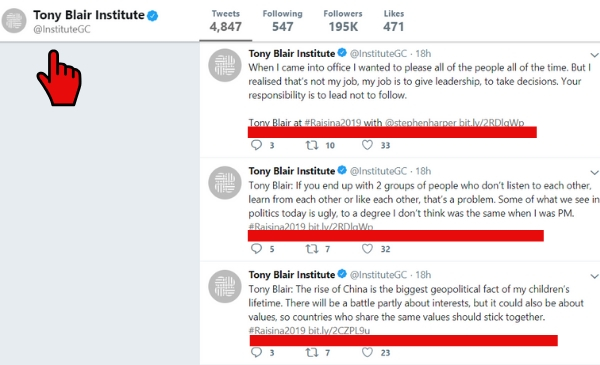
Task: Open the #Raisina2019 hashtag in the China tweet
Action: coord(277,331)
